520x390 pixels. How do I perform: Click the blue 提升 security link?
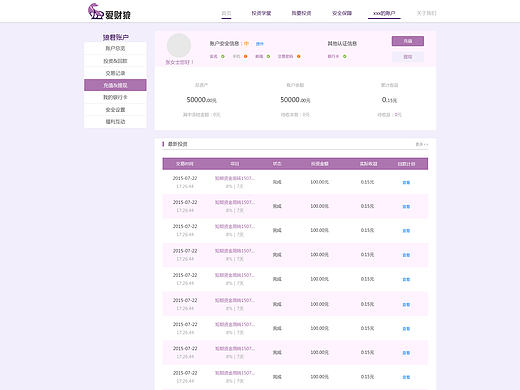click(x=260, y=44)
